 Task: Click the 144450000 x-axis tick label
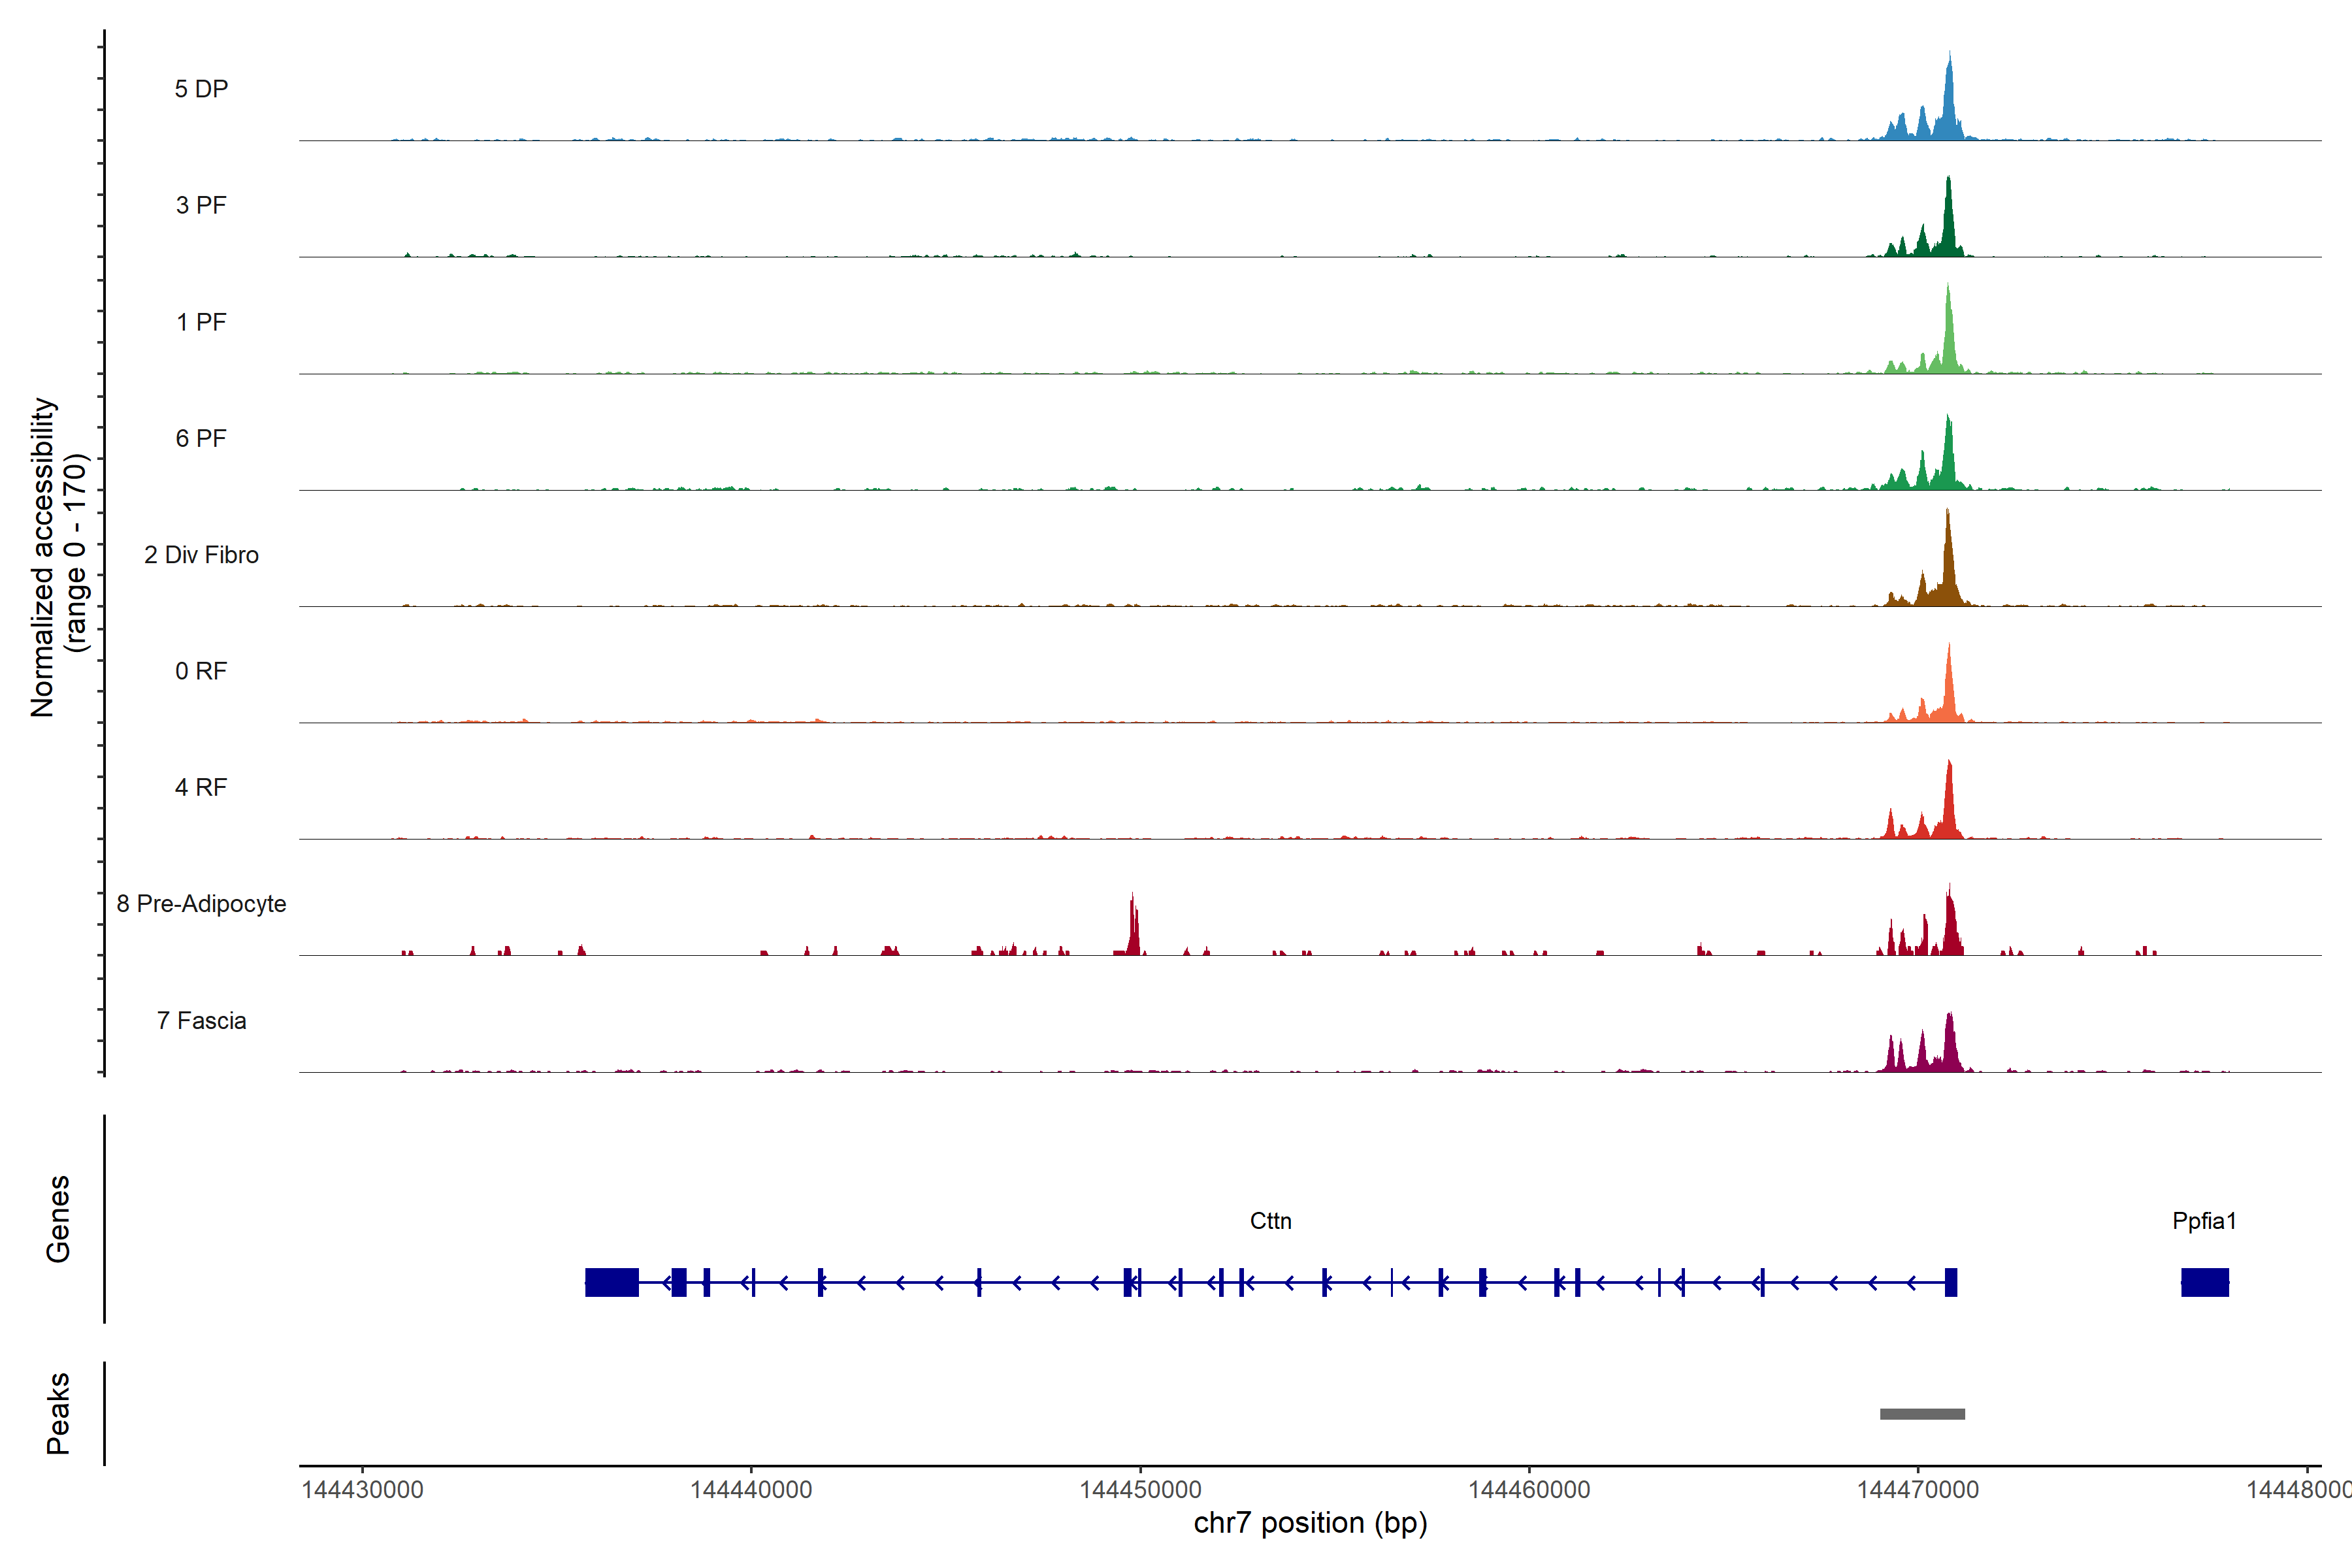[x=1140, y=1490]
